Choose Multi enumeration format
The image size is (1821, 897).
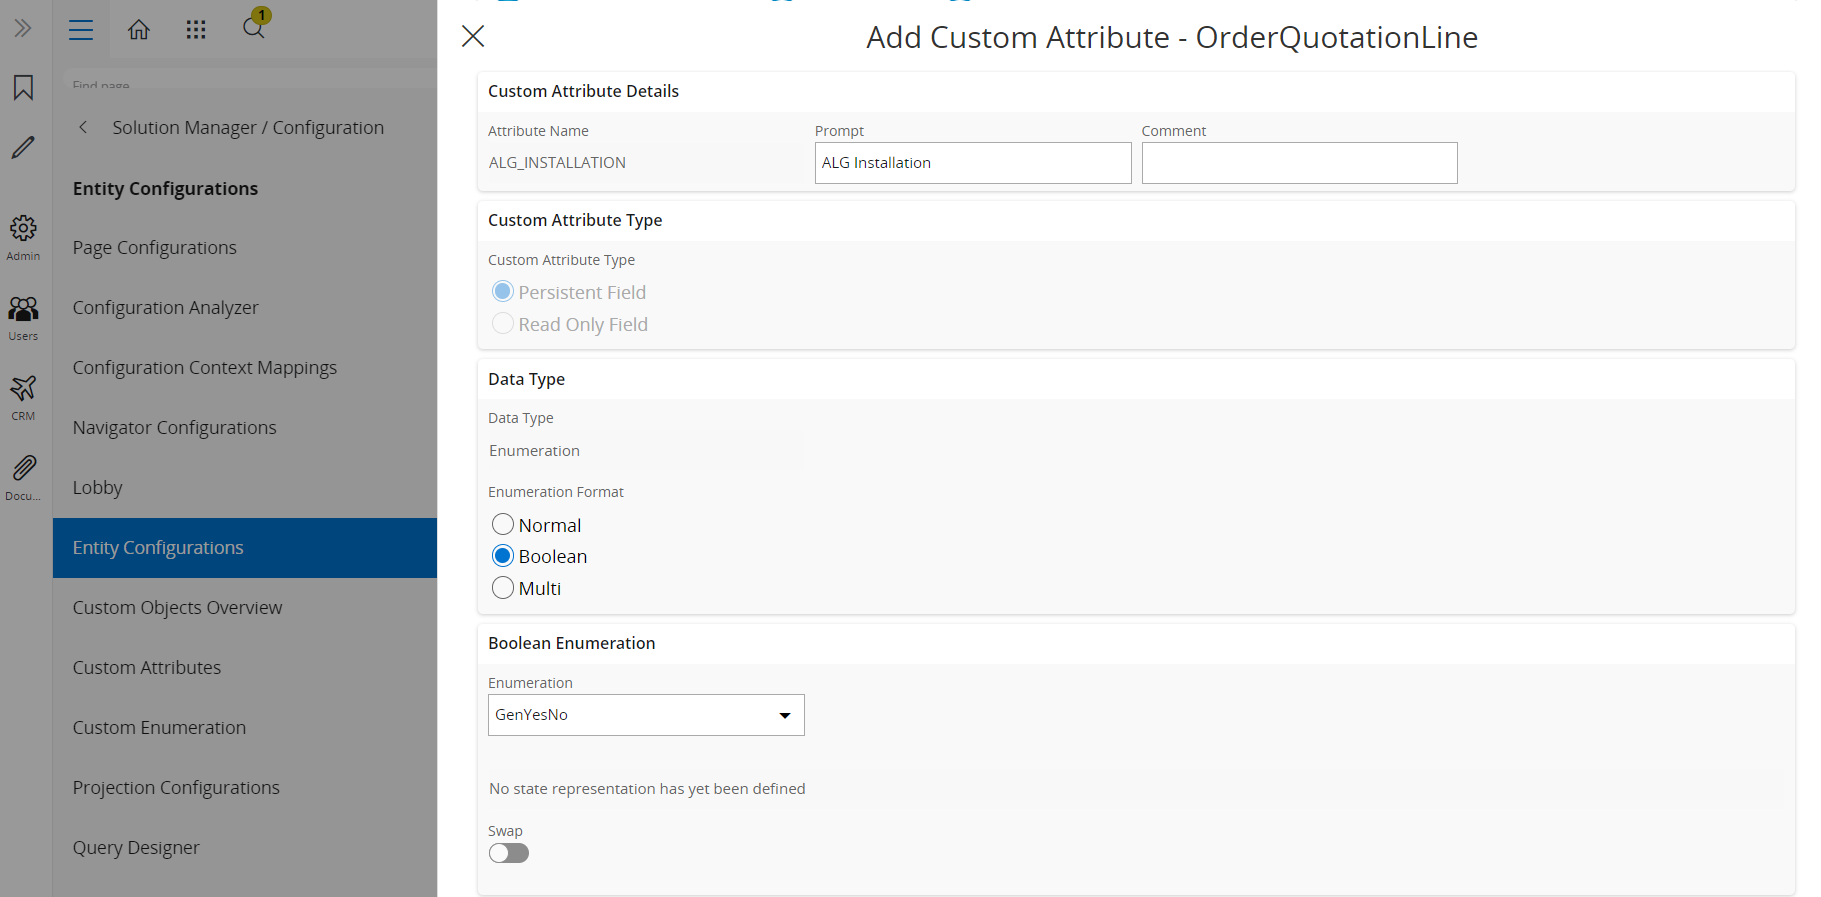tap(503, 588)
